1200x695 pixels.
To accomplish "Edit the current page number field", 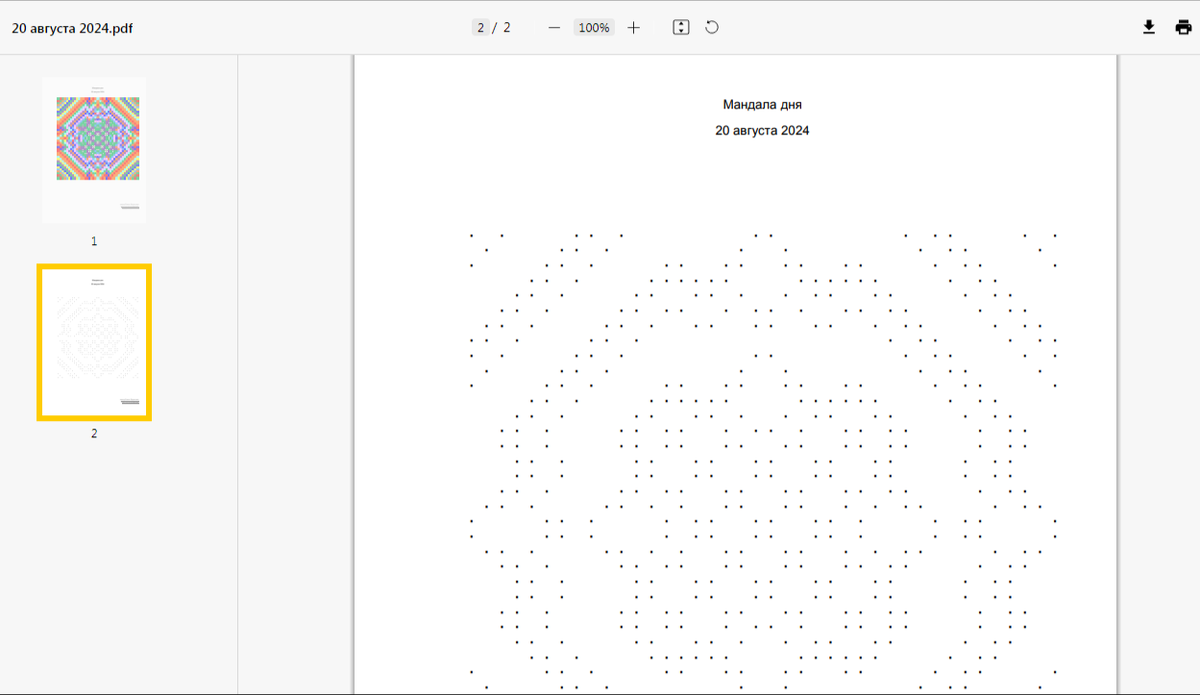I will tap(481, 28).
